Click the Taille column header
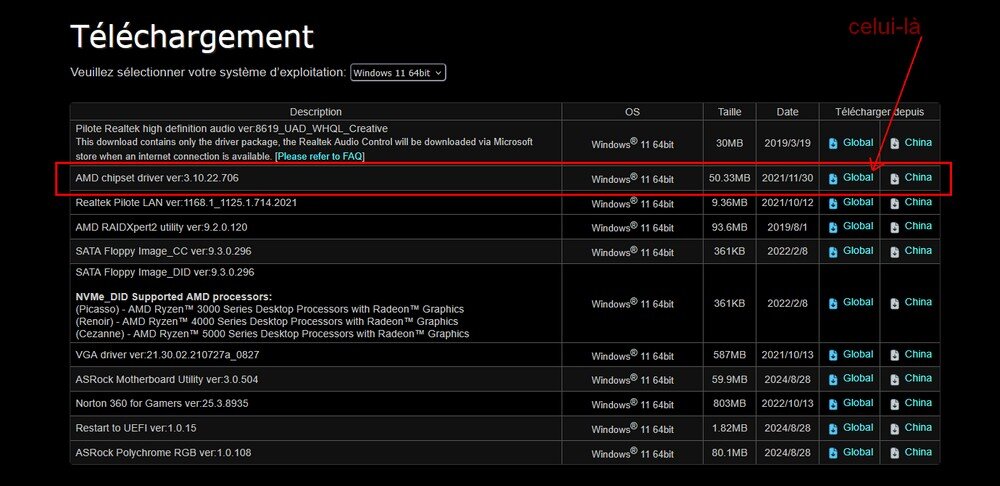Screen dimensions: 1000x486 730,112
